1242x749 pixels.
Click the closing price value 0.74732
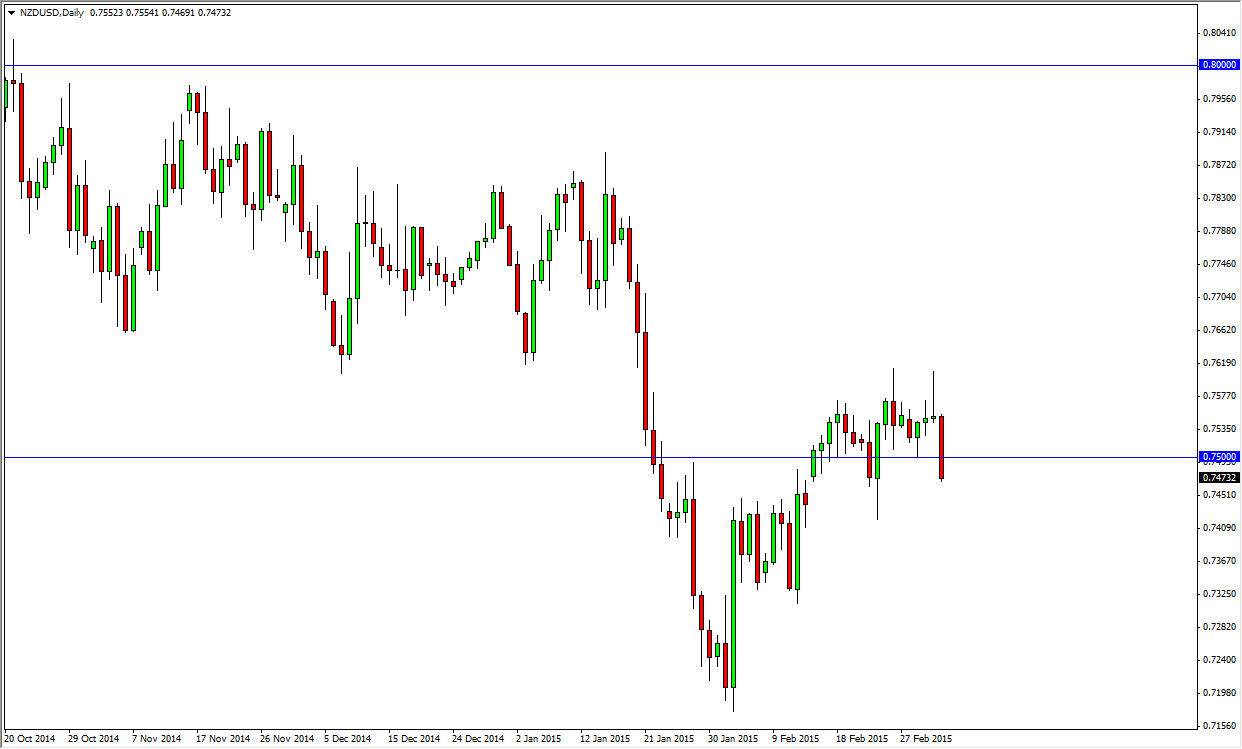coord(215,14)
